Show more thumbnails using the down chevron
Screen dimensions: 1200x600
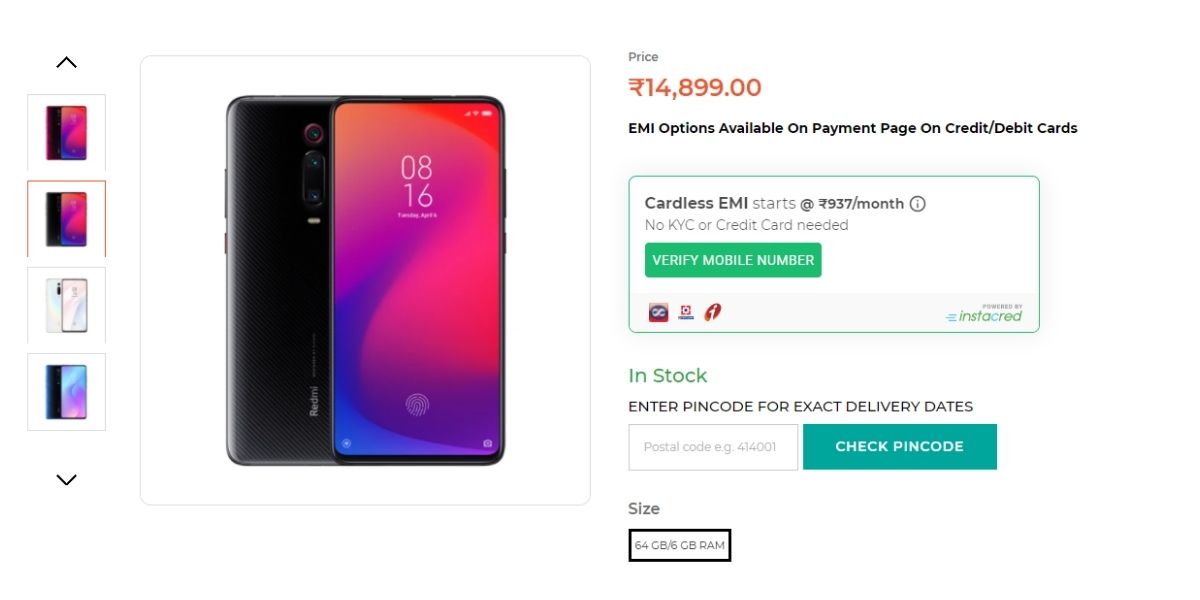(x=66, y=479)
